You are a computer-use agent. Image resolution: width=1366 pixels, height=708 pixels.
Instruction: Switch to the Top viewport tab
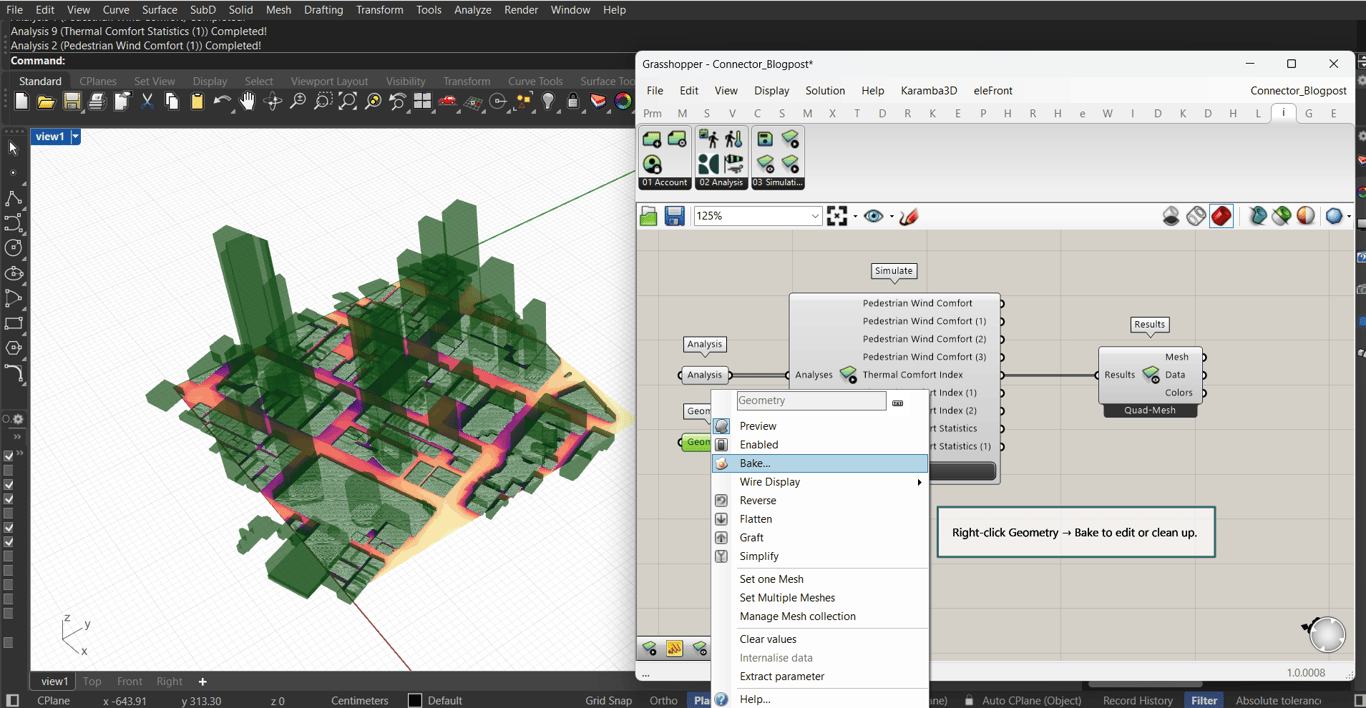(x=92, y=681)
